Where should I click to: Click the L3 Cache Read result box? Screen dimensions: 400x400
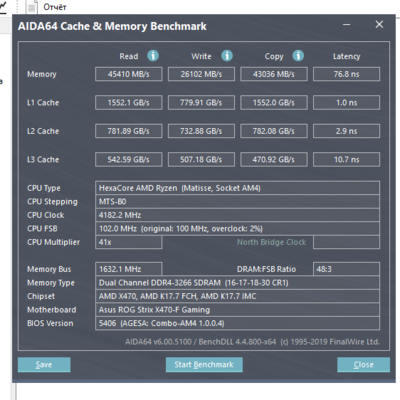(129, 159)
